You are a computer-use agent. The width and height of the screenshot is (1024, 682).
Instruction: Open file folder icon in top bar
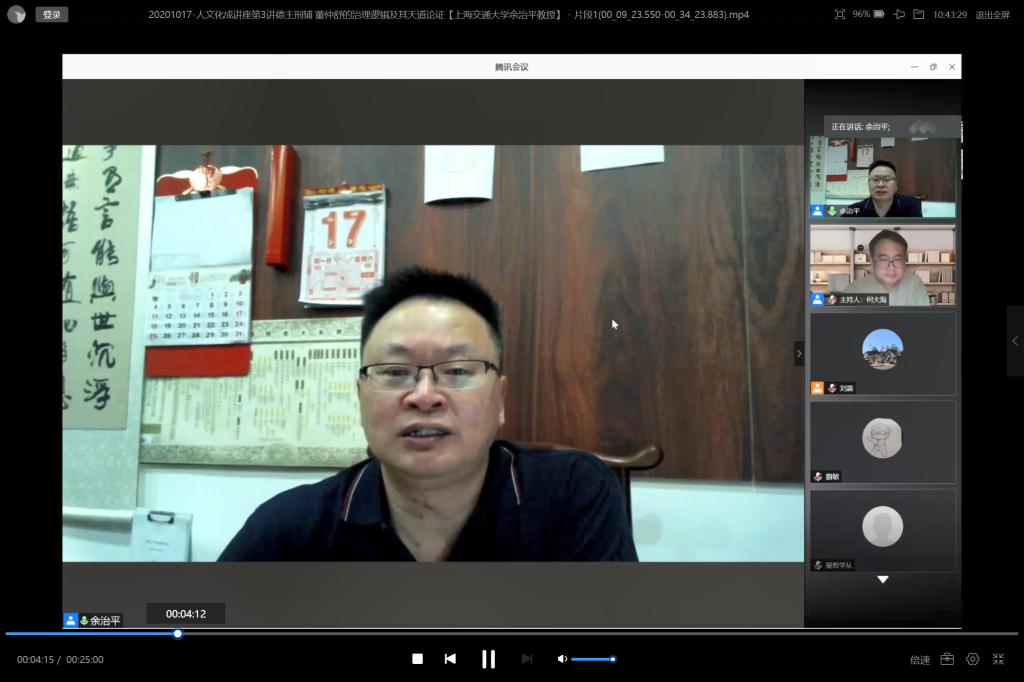click(918, 14)
